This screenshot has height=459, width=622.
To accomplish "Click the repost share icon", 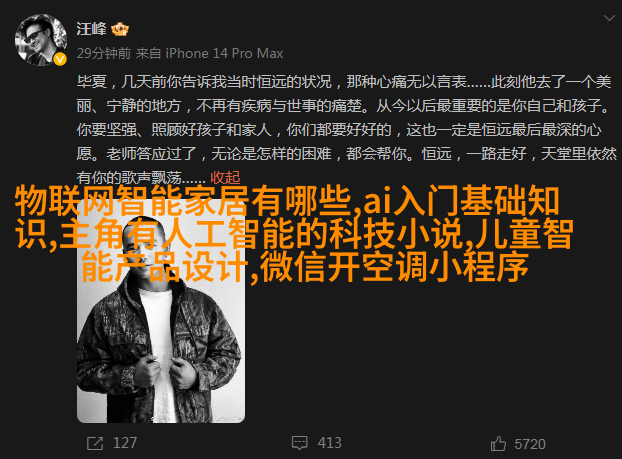I will coord(95,443).
